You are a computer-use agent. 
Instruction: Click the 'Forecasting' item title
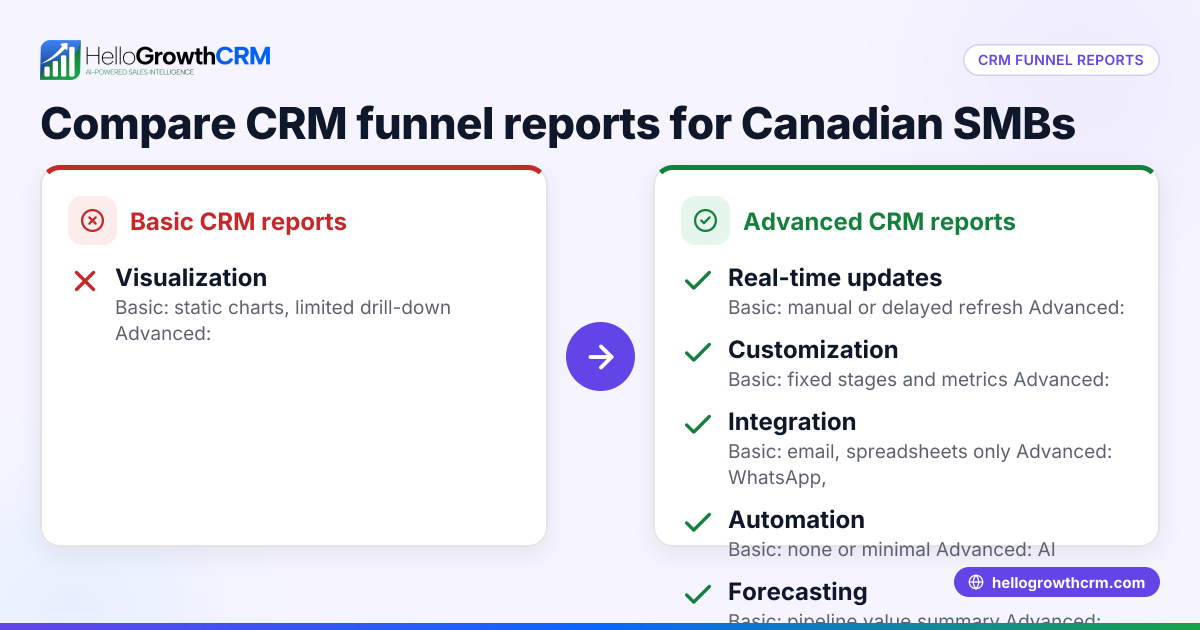point(797,592)
